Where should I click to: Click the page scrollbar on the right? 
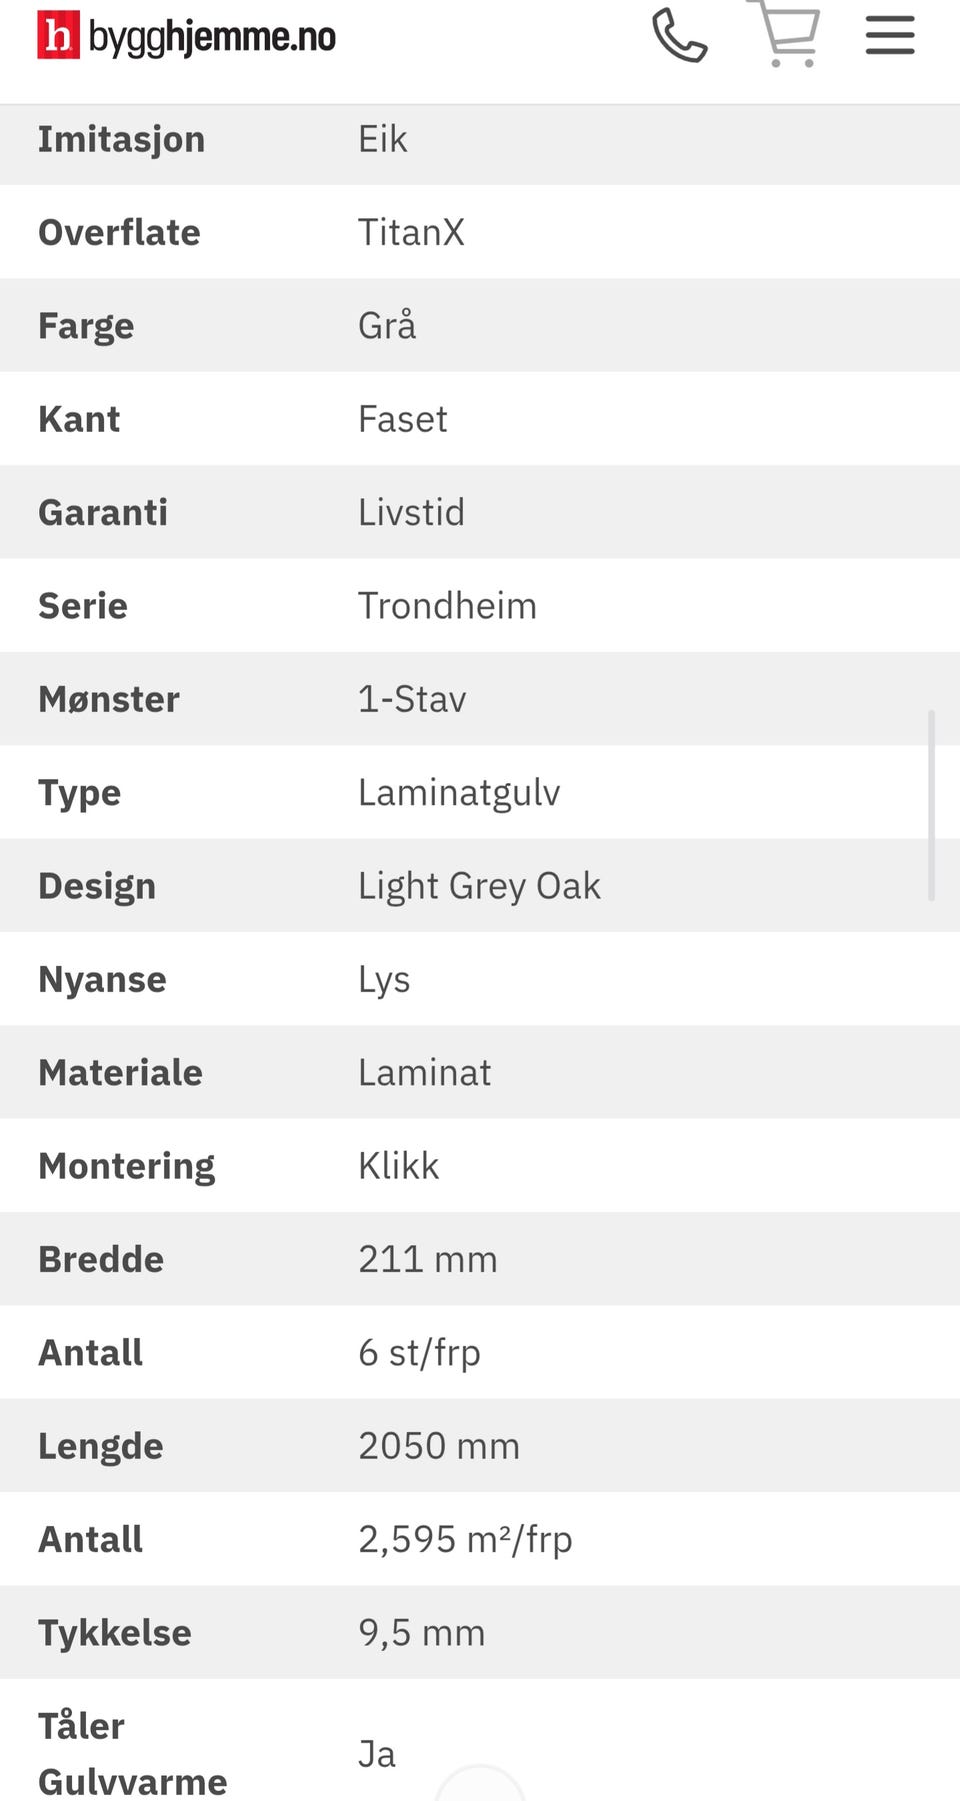click(x=931, y=806)
